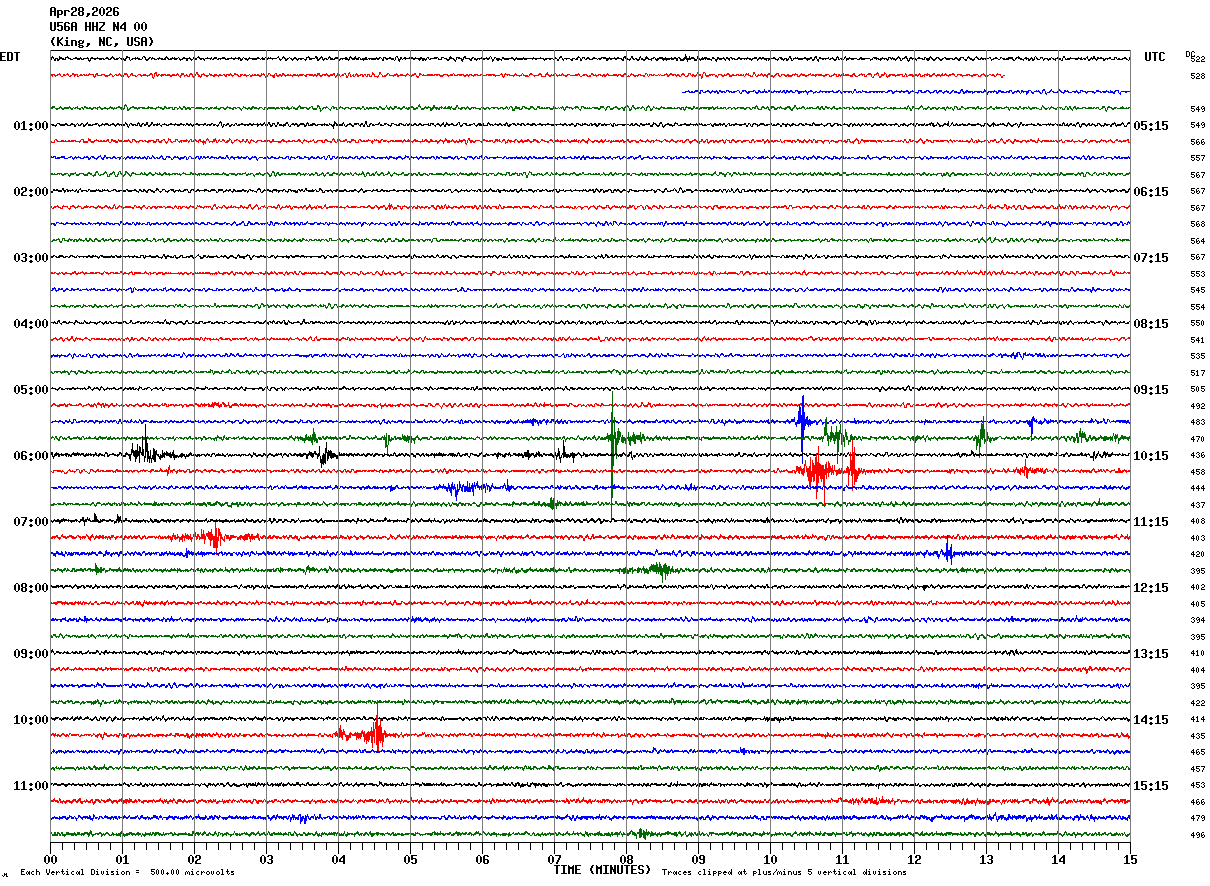Click the DC offset value 557

coord(1197,159)
